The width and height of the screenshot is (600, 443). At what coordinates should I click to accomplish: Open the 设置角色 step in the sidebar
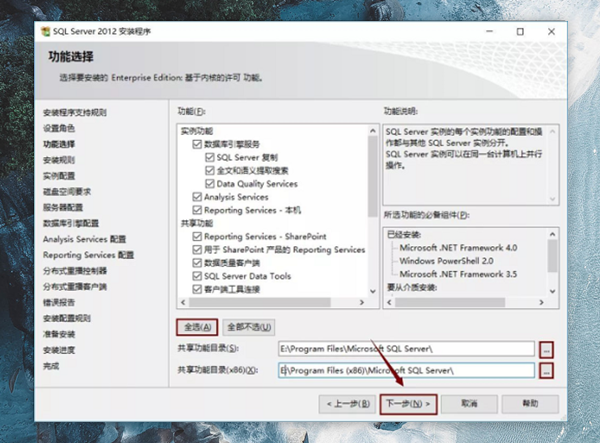pyautogui.click(x=58, y=129)
